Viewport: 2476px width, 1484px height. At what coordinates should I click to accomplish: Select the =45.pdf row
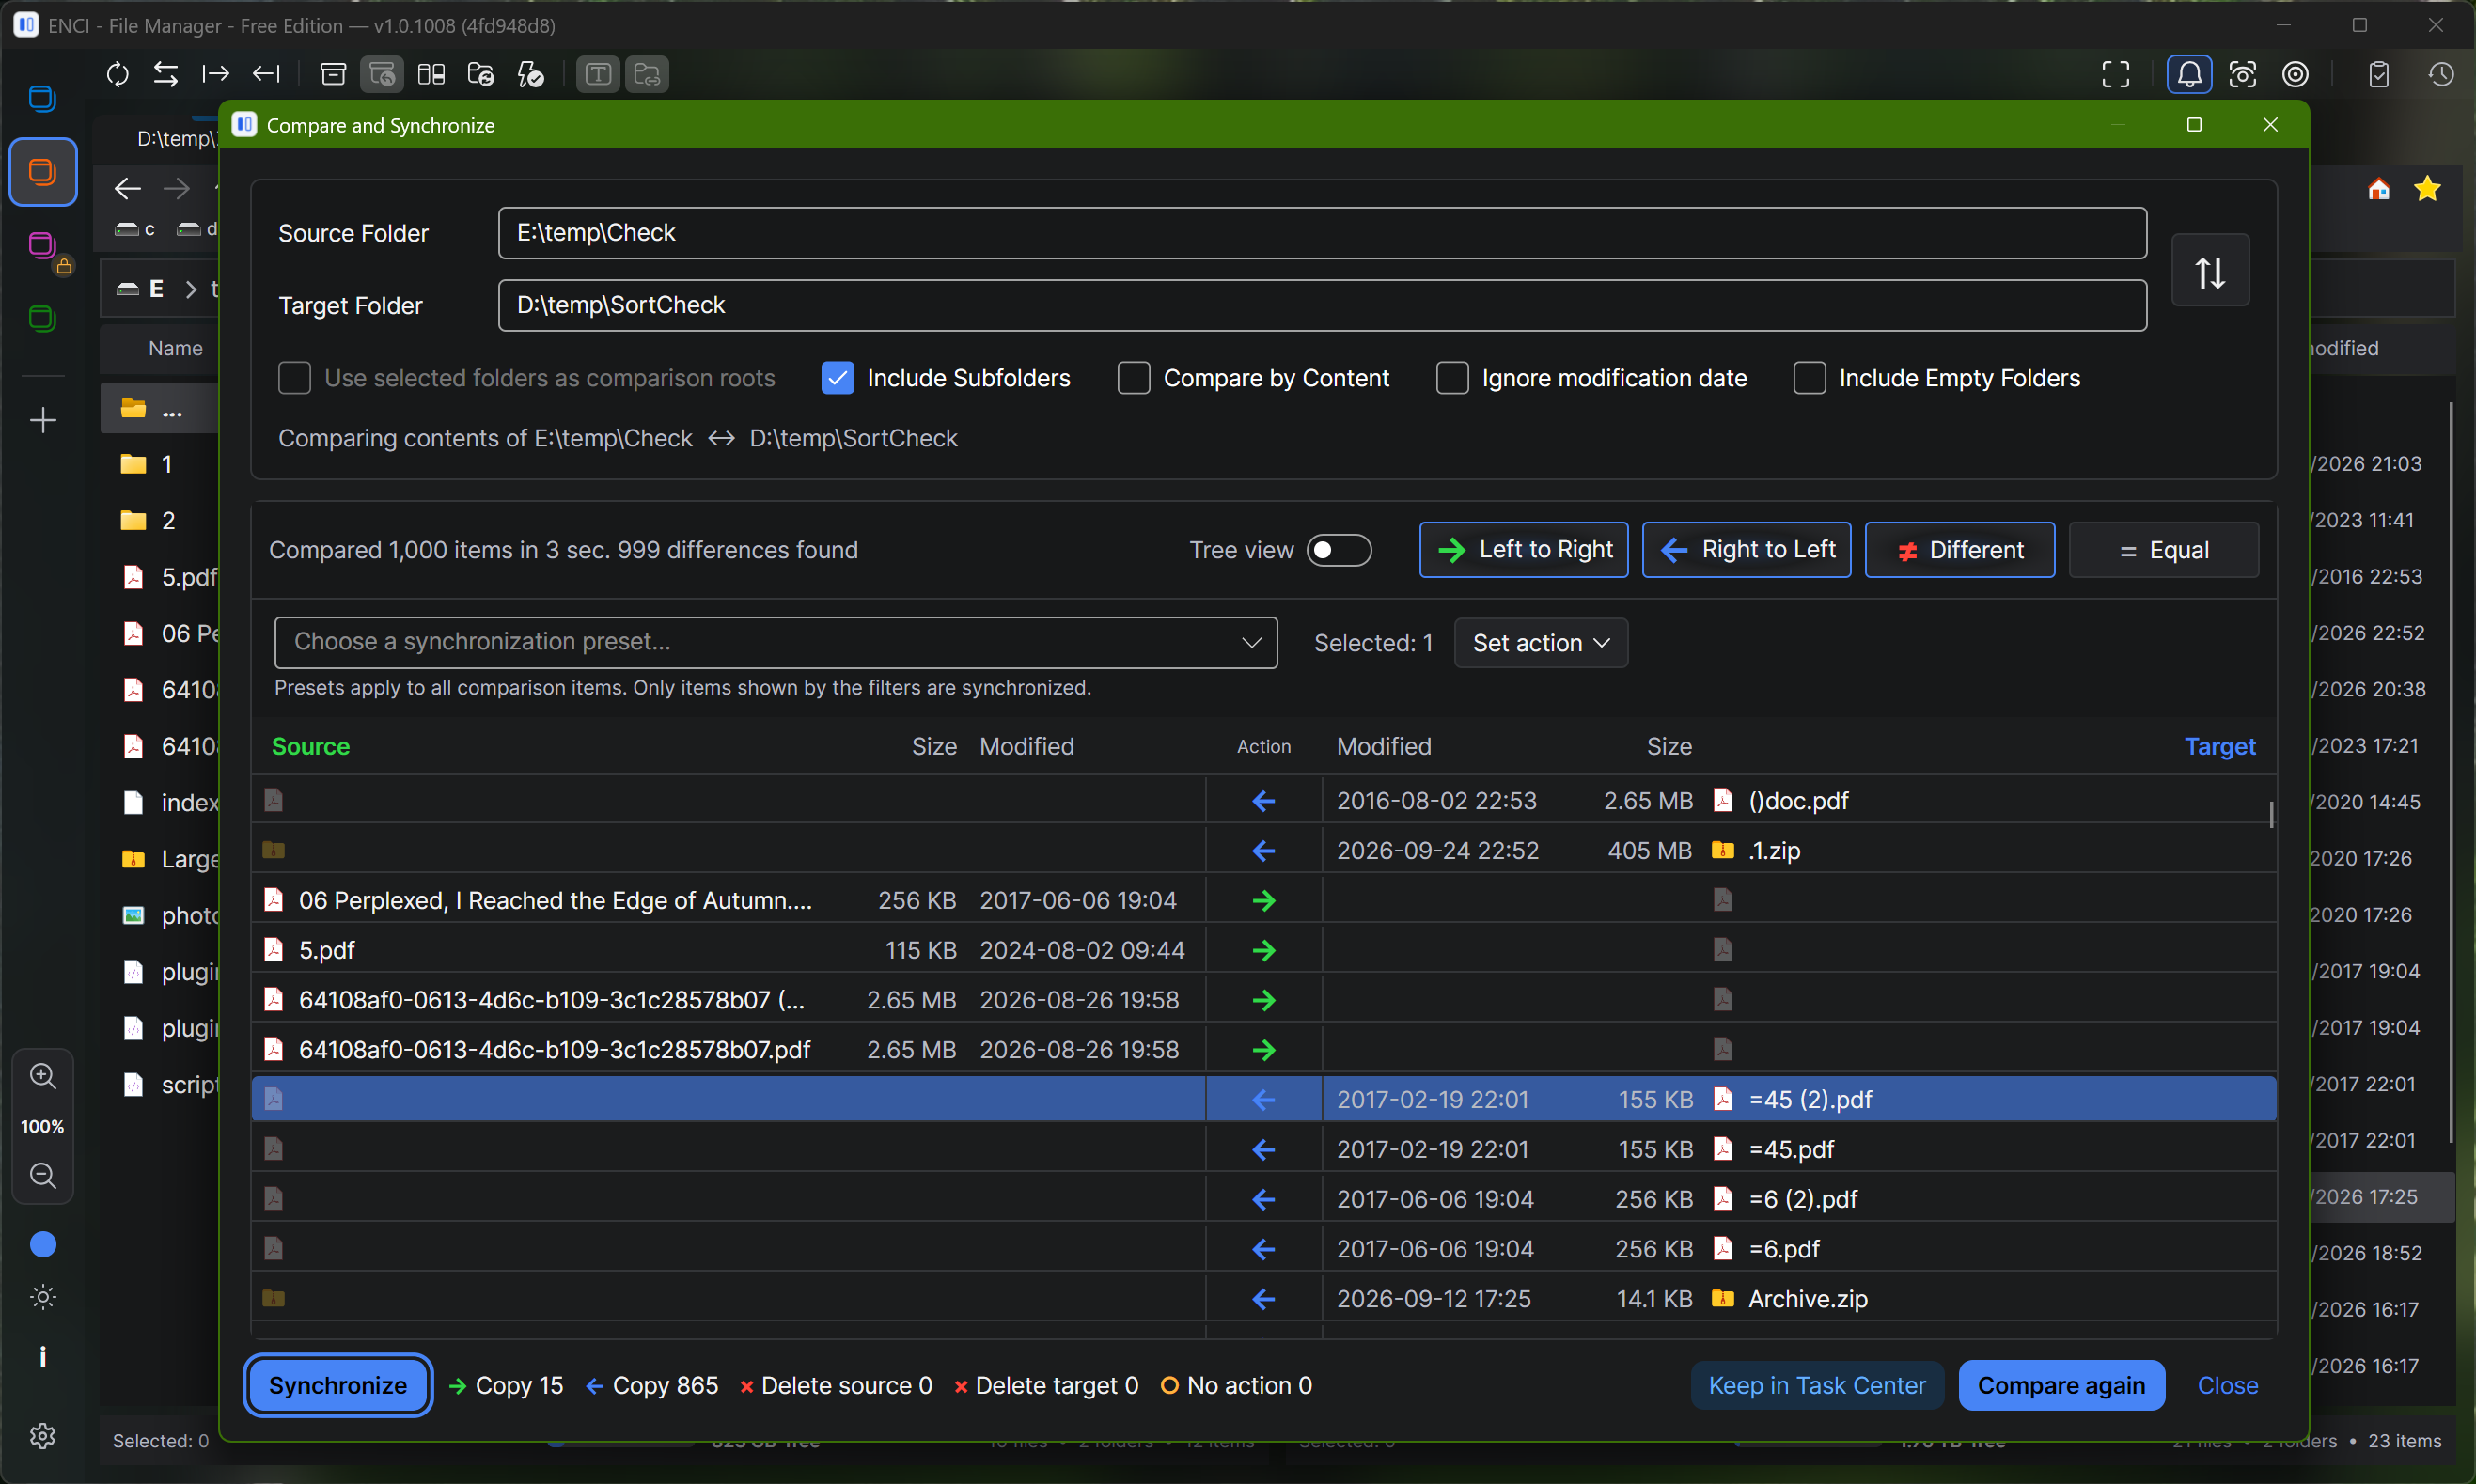1264,1149
